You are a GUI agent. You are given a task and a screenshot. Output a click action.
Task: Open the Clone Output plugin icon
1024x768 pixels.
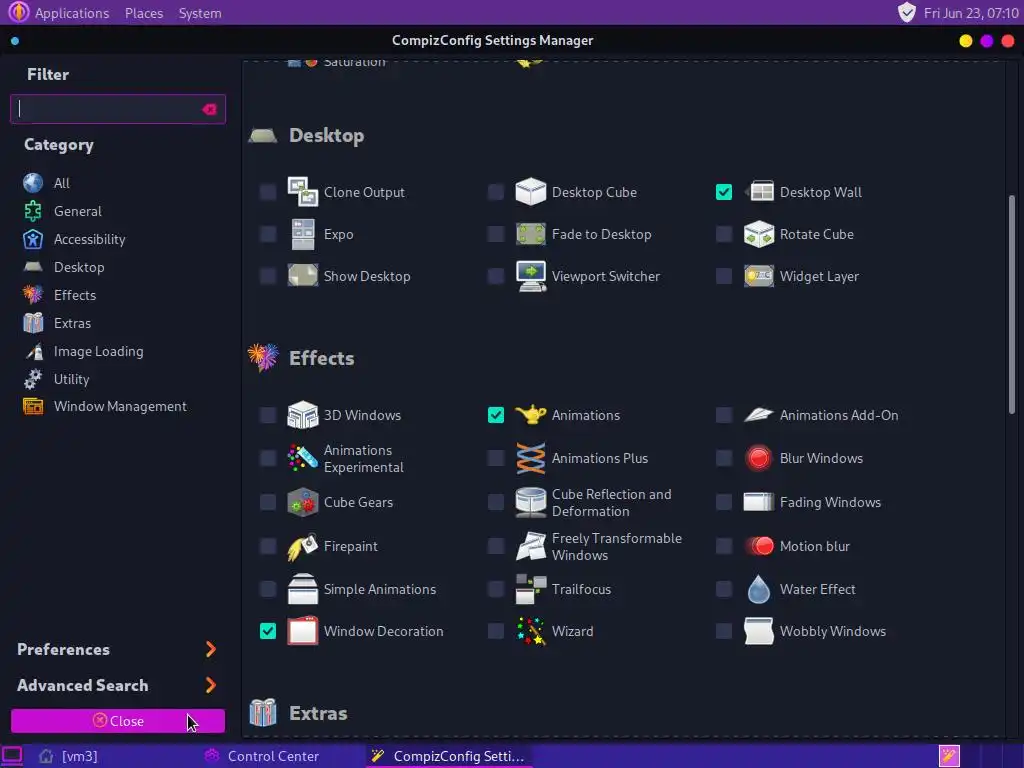tap(302, 192)
